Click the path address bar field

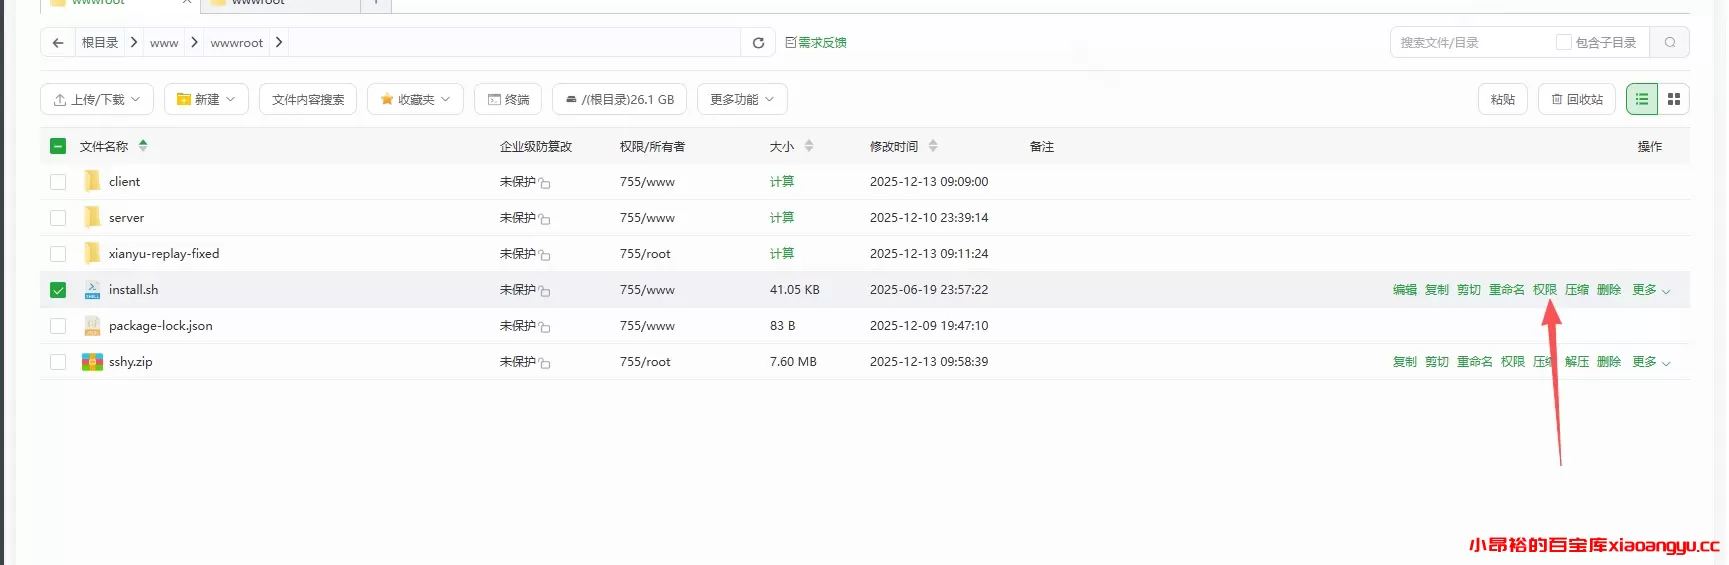(515, 42)
